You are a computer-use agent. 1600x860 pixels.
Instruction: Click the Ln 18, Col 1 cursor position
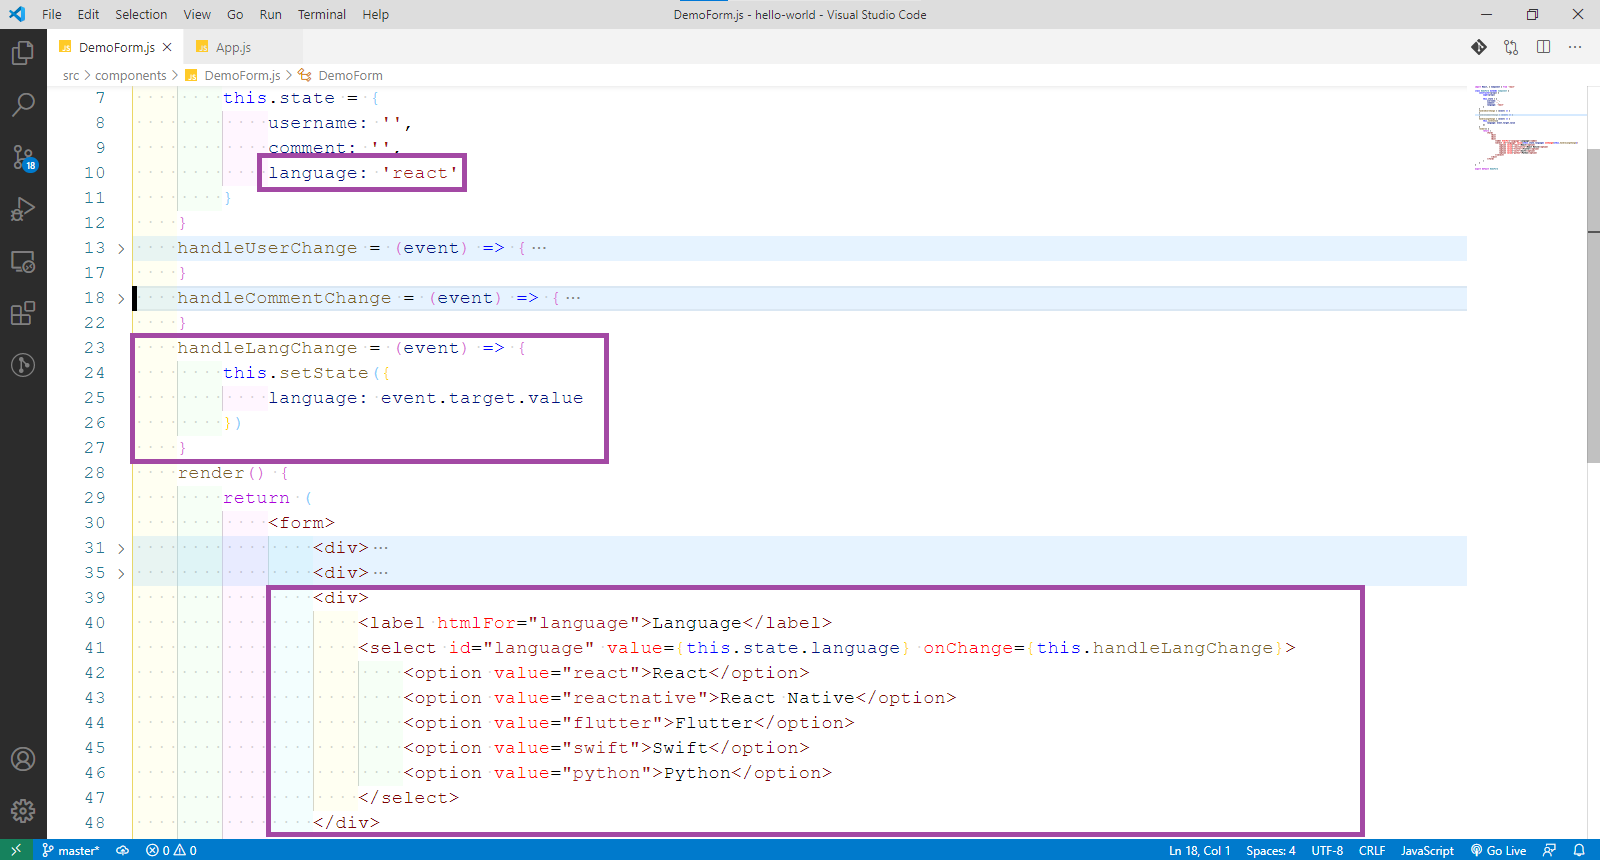(x=1199, y=850)
